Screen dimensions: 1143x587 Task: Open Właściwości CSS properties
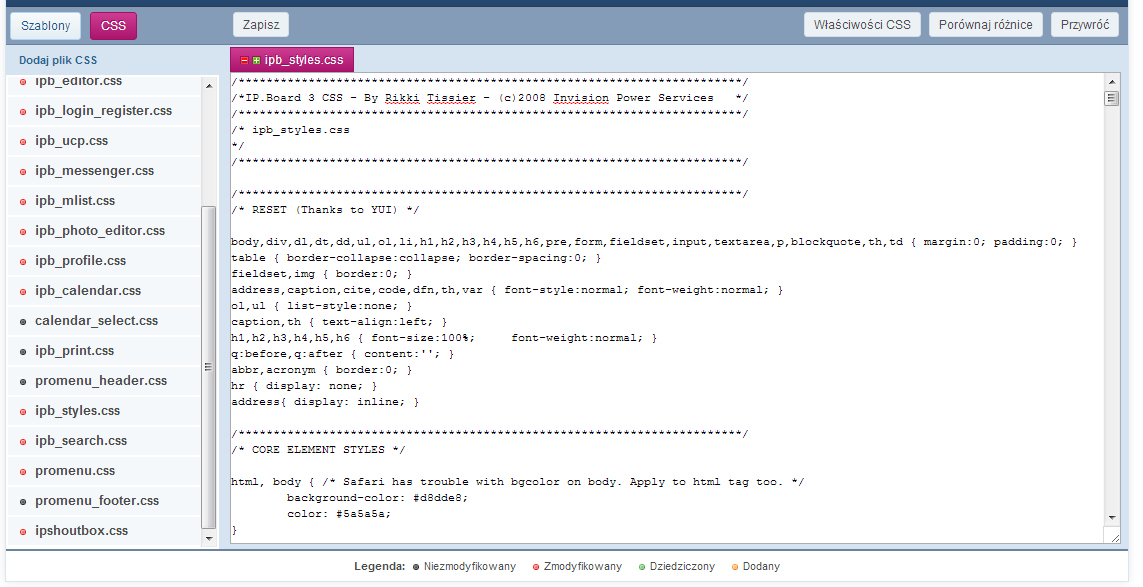tap(862, 24)
